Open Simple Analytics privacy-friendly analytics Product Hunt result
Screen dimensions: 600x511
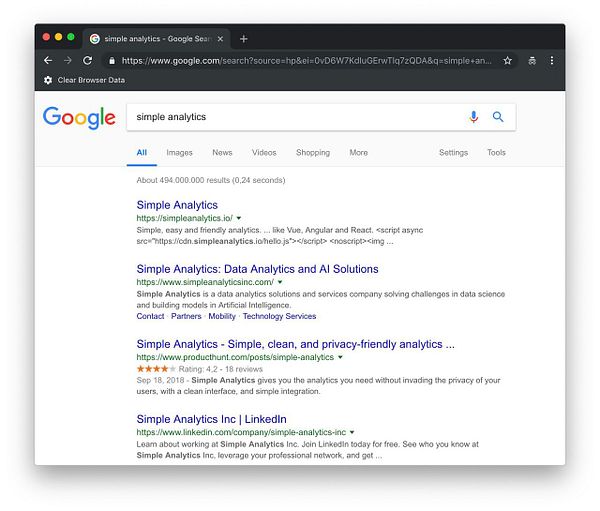(295, 344)
